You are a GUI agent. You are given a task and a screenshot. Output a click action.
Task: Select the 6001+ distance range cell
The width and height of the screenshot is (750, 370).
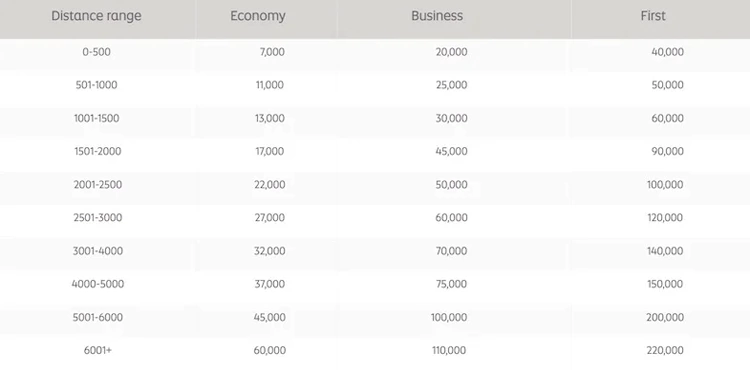click(x=98, y=350)
